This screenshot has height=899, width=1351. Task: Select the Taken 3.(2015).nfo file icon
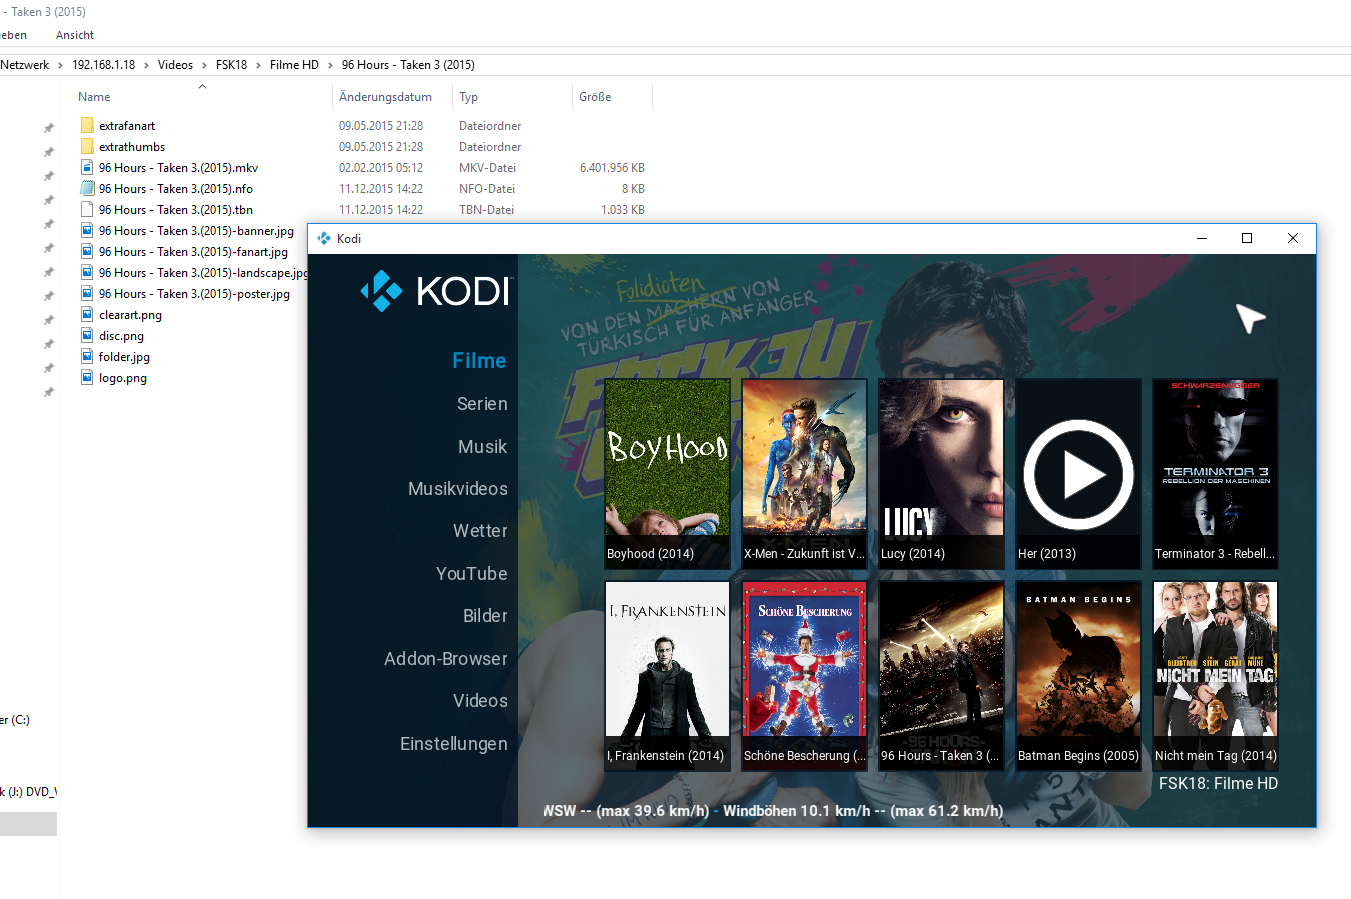tap(87, 189)
